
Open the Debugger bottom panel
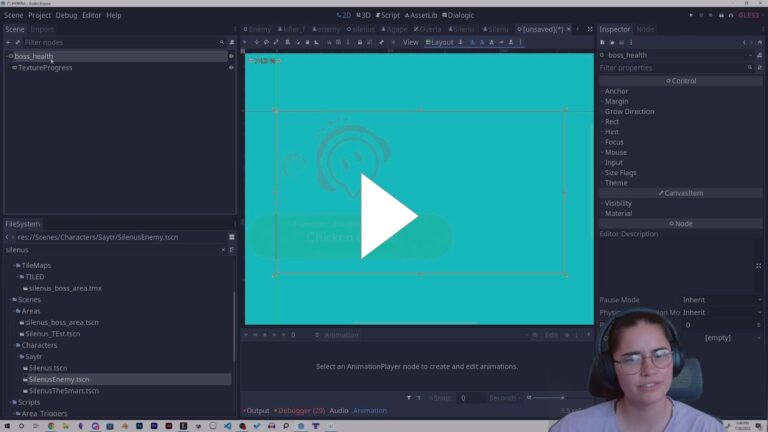pos(298,410)
